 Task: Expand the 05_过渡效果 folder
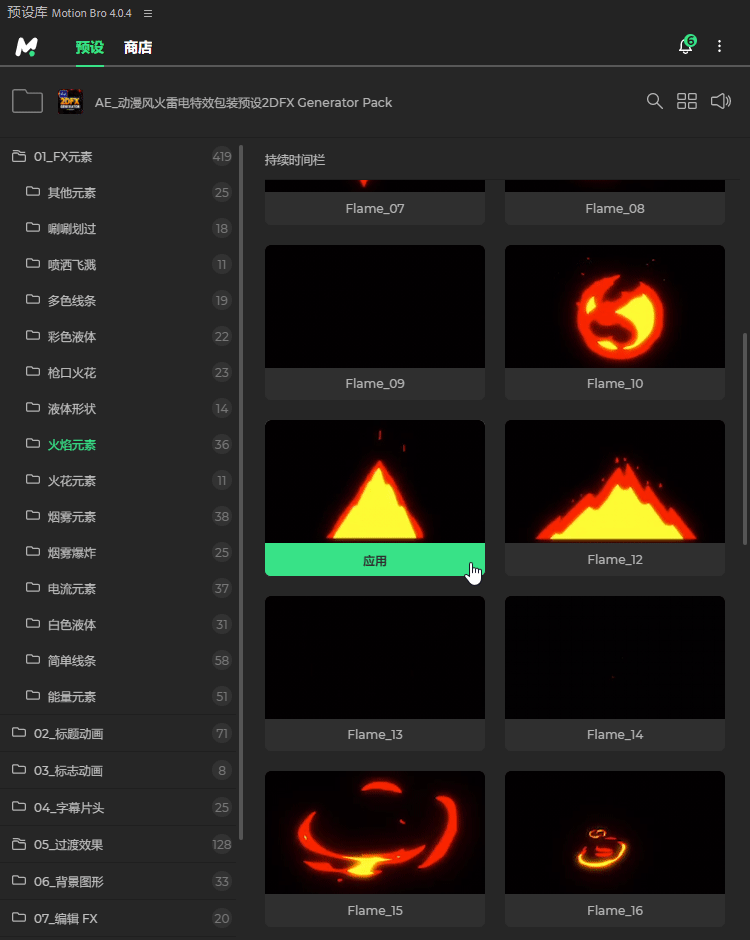[120, 845]
